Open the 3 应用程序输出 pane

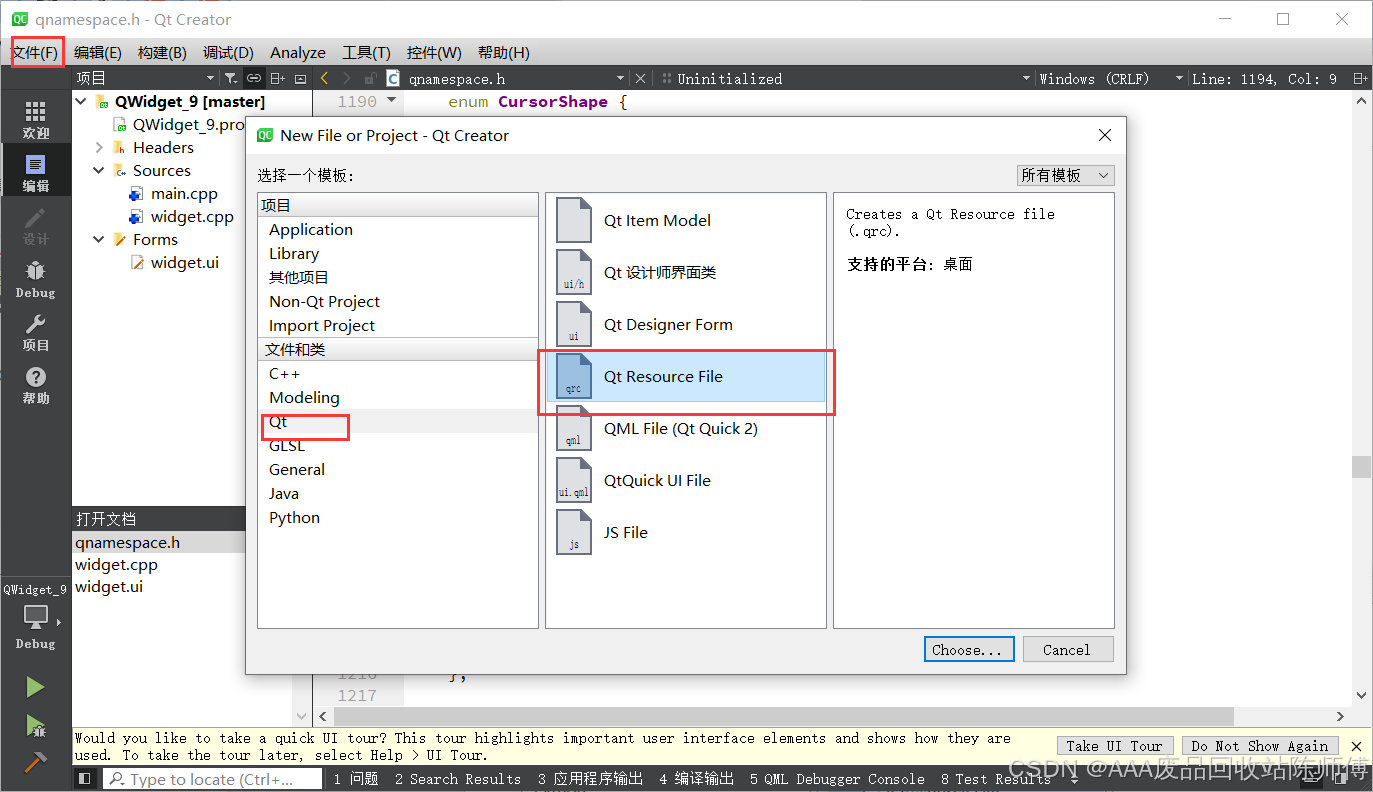tap(590, 779)
